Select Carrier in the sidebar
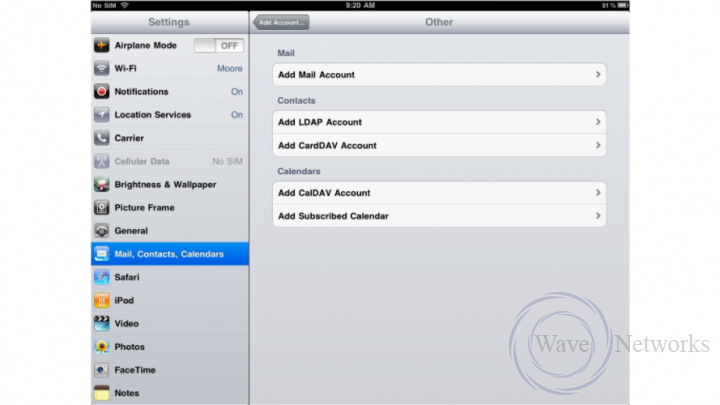 (x=170, y=138)
